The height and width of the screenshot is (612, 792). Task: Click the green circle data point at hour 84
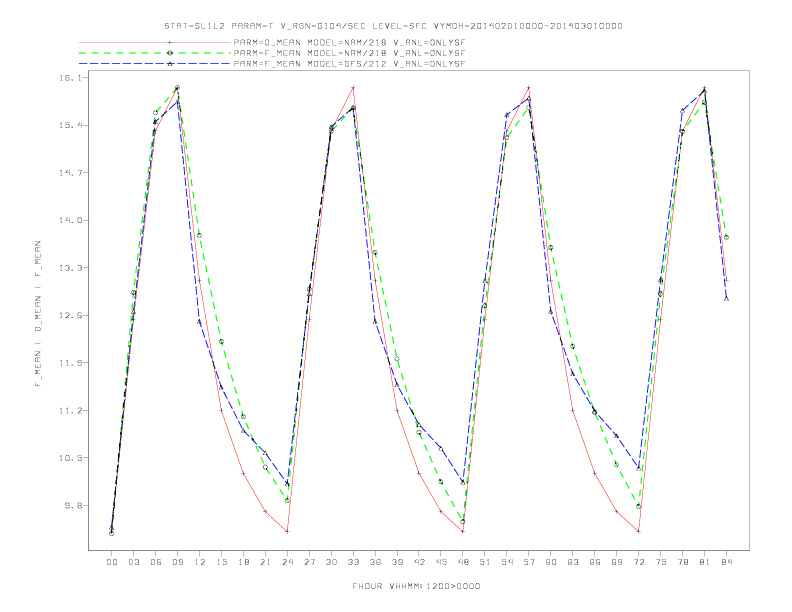[726, 237]
